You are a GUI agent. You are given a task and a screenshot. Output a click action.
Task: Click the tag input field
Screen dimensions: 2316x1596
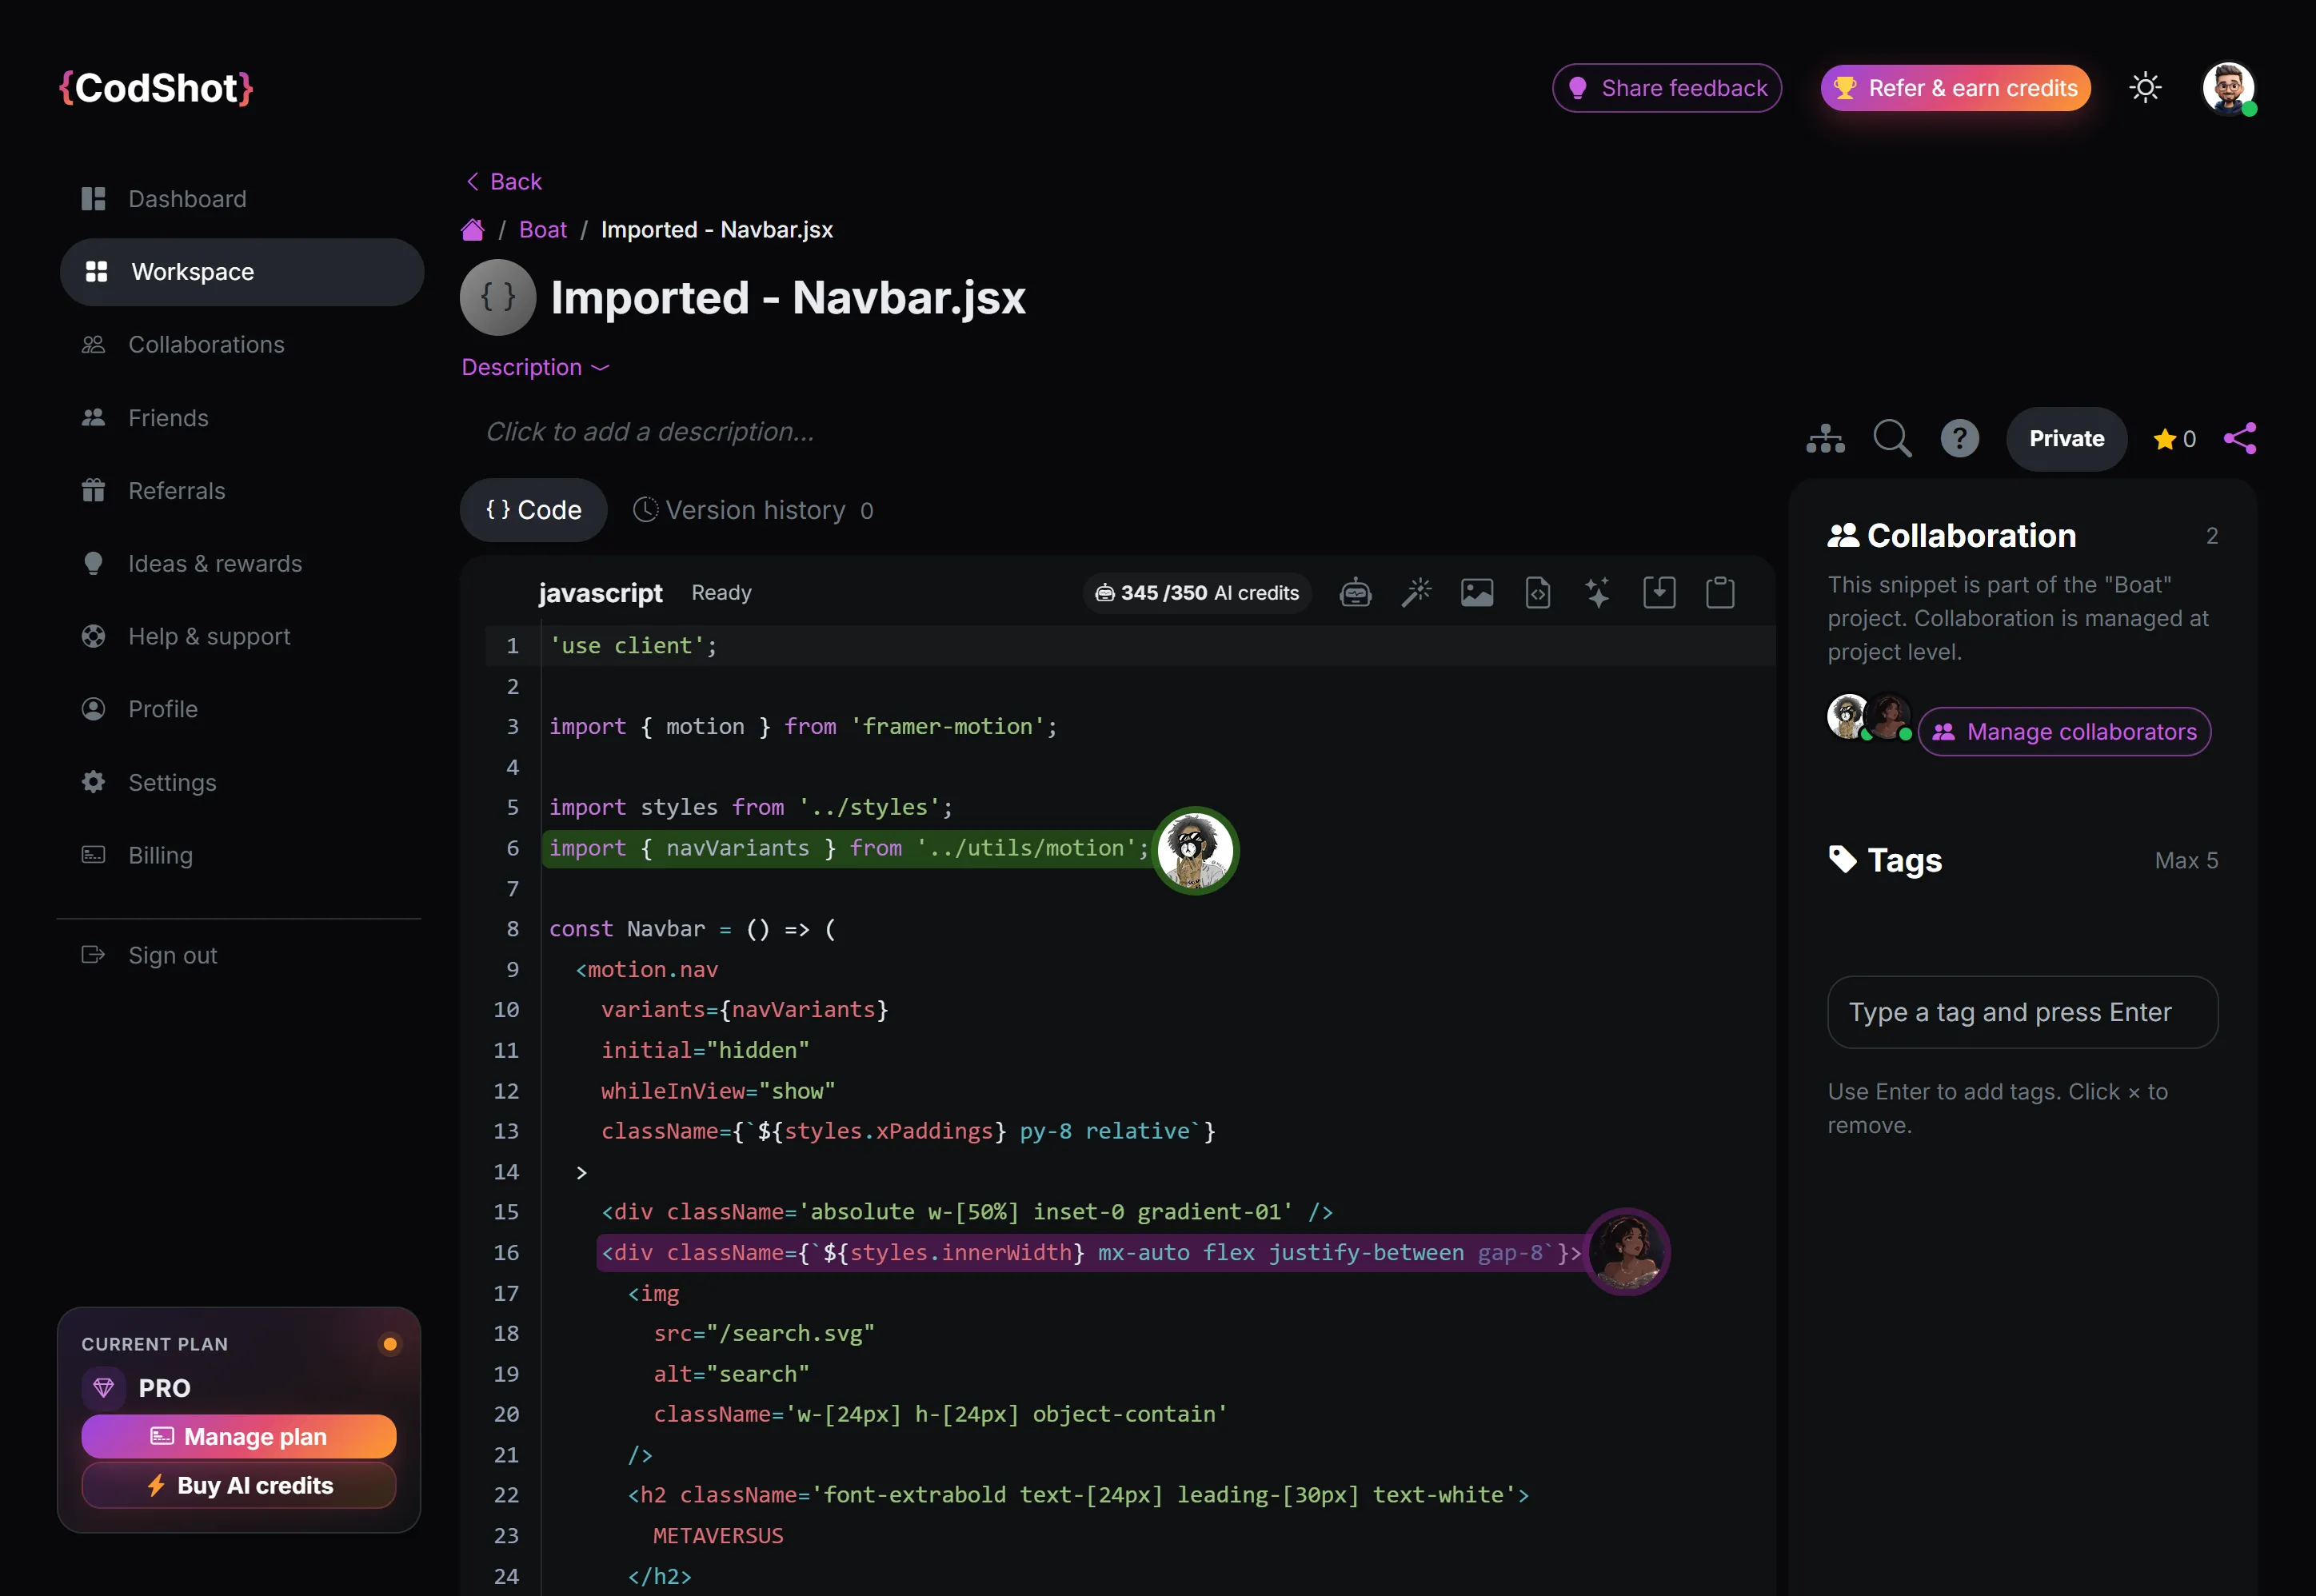tap(2022, 1013)
